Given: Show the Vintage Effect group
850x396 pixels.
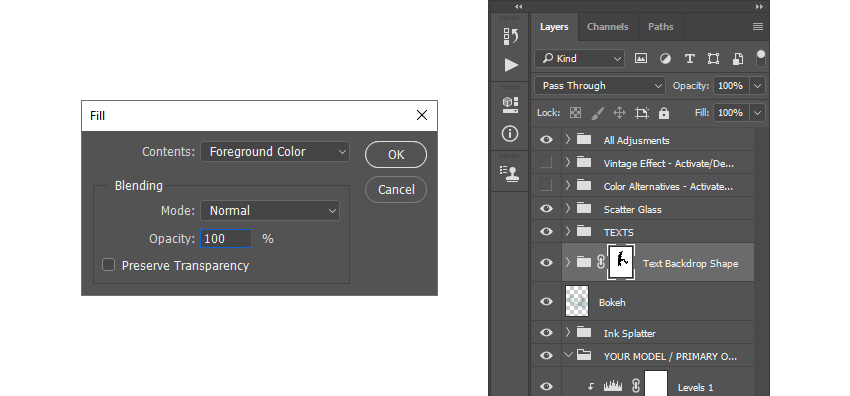Looking at the screenshot, I should click(x=546, y=163).
